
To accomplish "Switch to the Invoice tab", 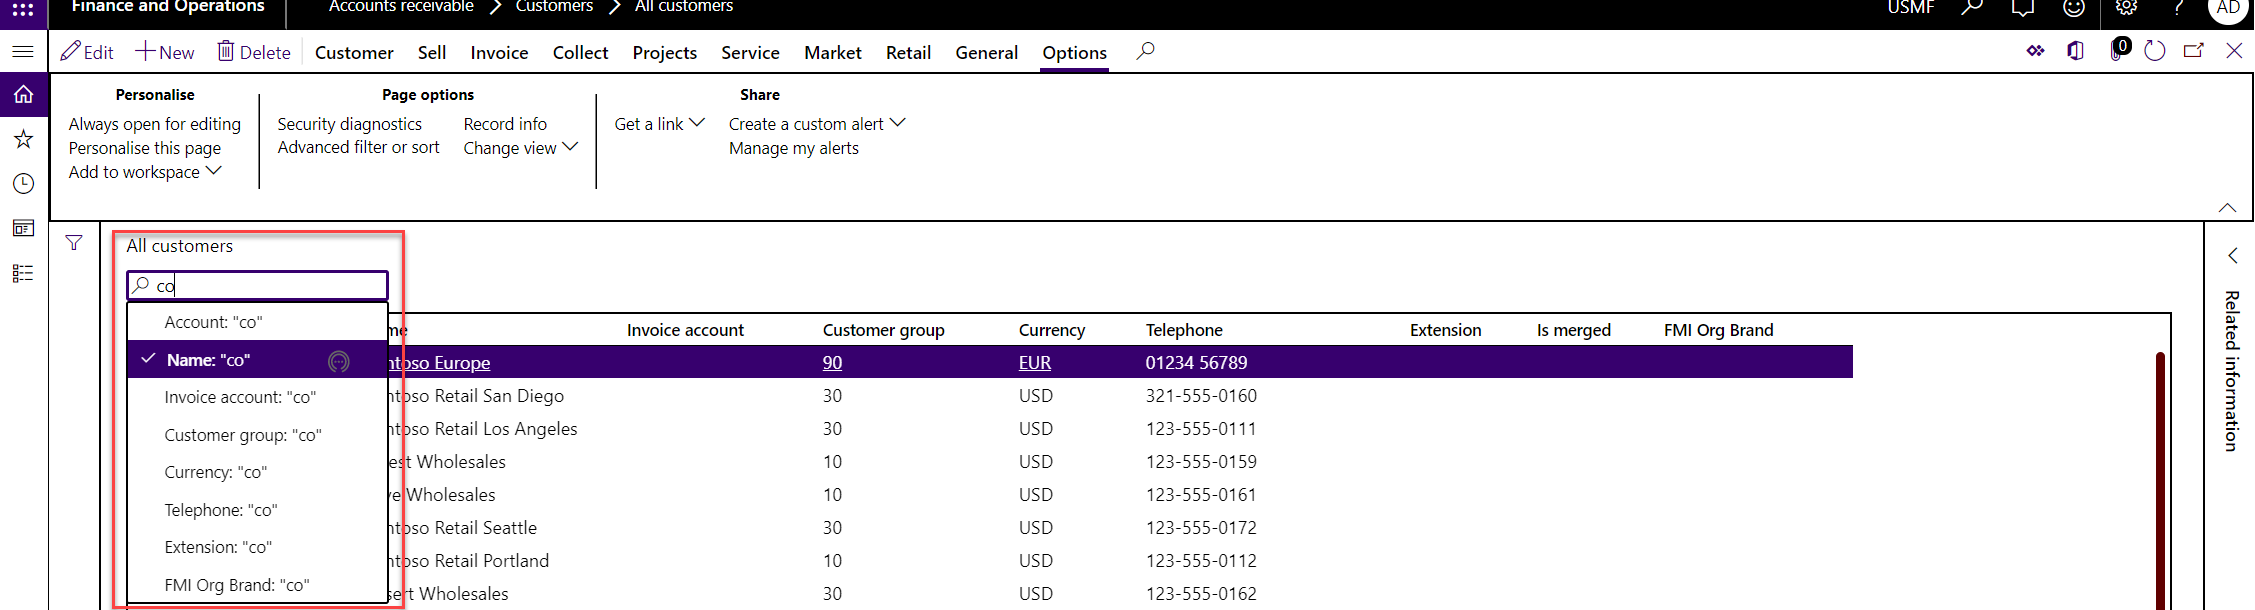I will click(499, 53).
